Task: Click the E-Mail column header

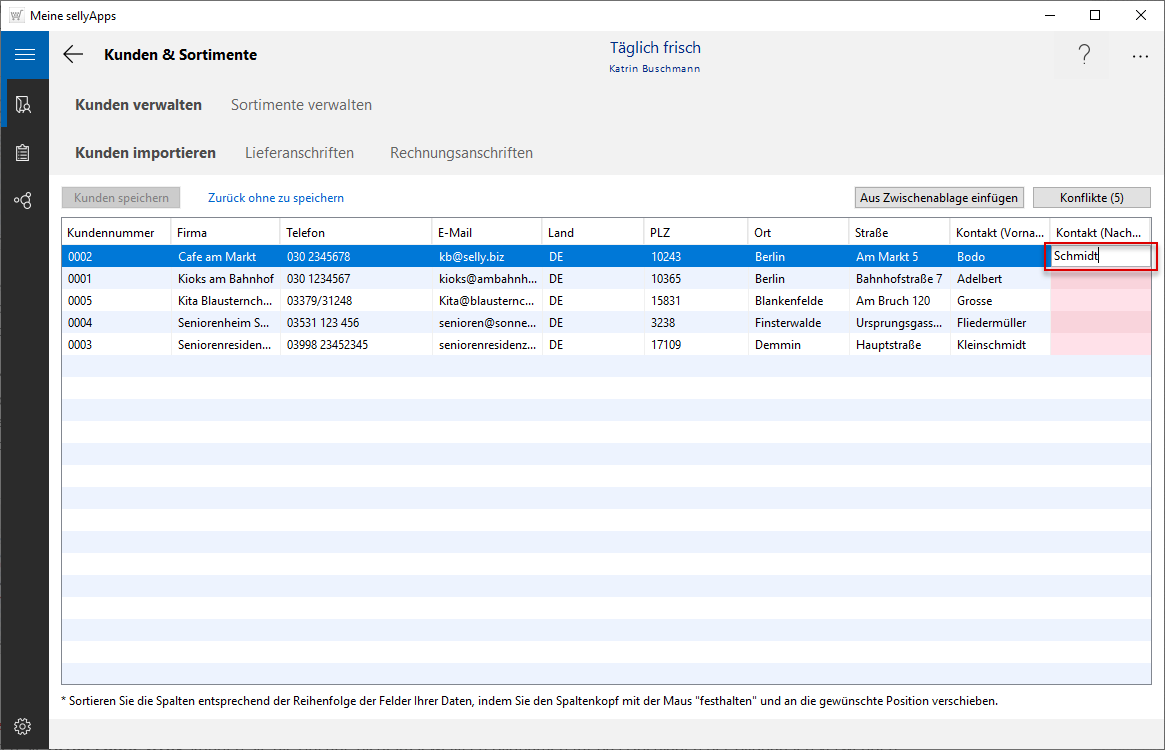Action: pyautogui.click(x=454, y=233)
